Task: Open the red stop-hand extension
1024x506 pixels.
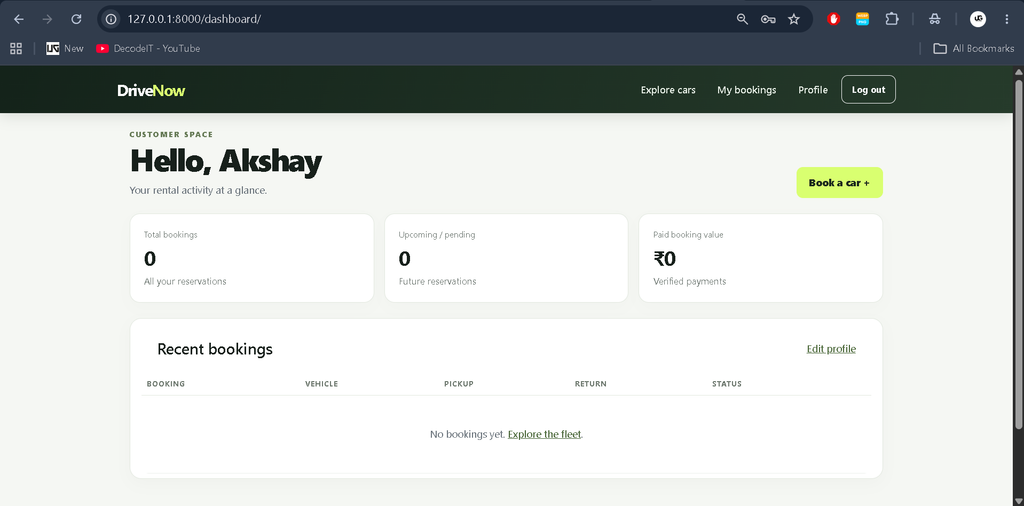Action: pyautogui.click(x=833, y=19)
